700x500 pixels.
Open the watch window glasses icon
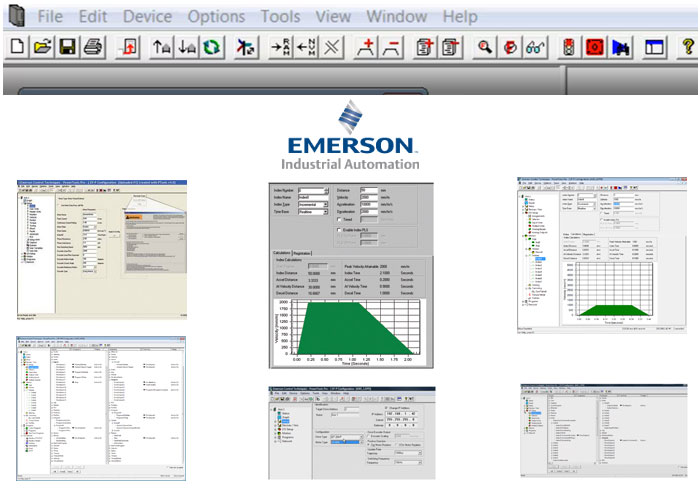tap(535, 47)
